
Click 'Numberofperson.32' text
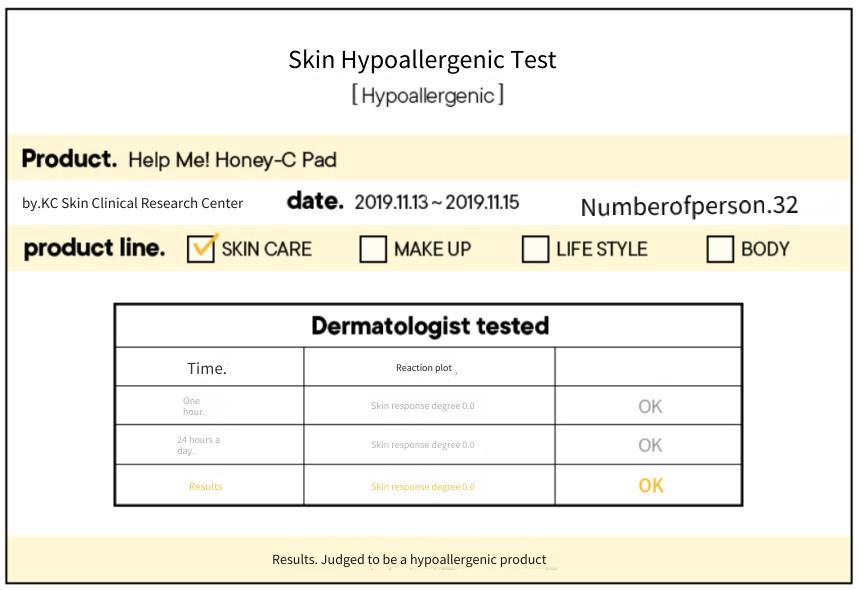pos(689,206)
